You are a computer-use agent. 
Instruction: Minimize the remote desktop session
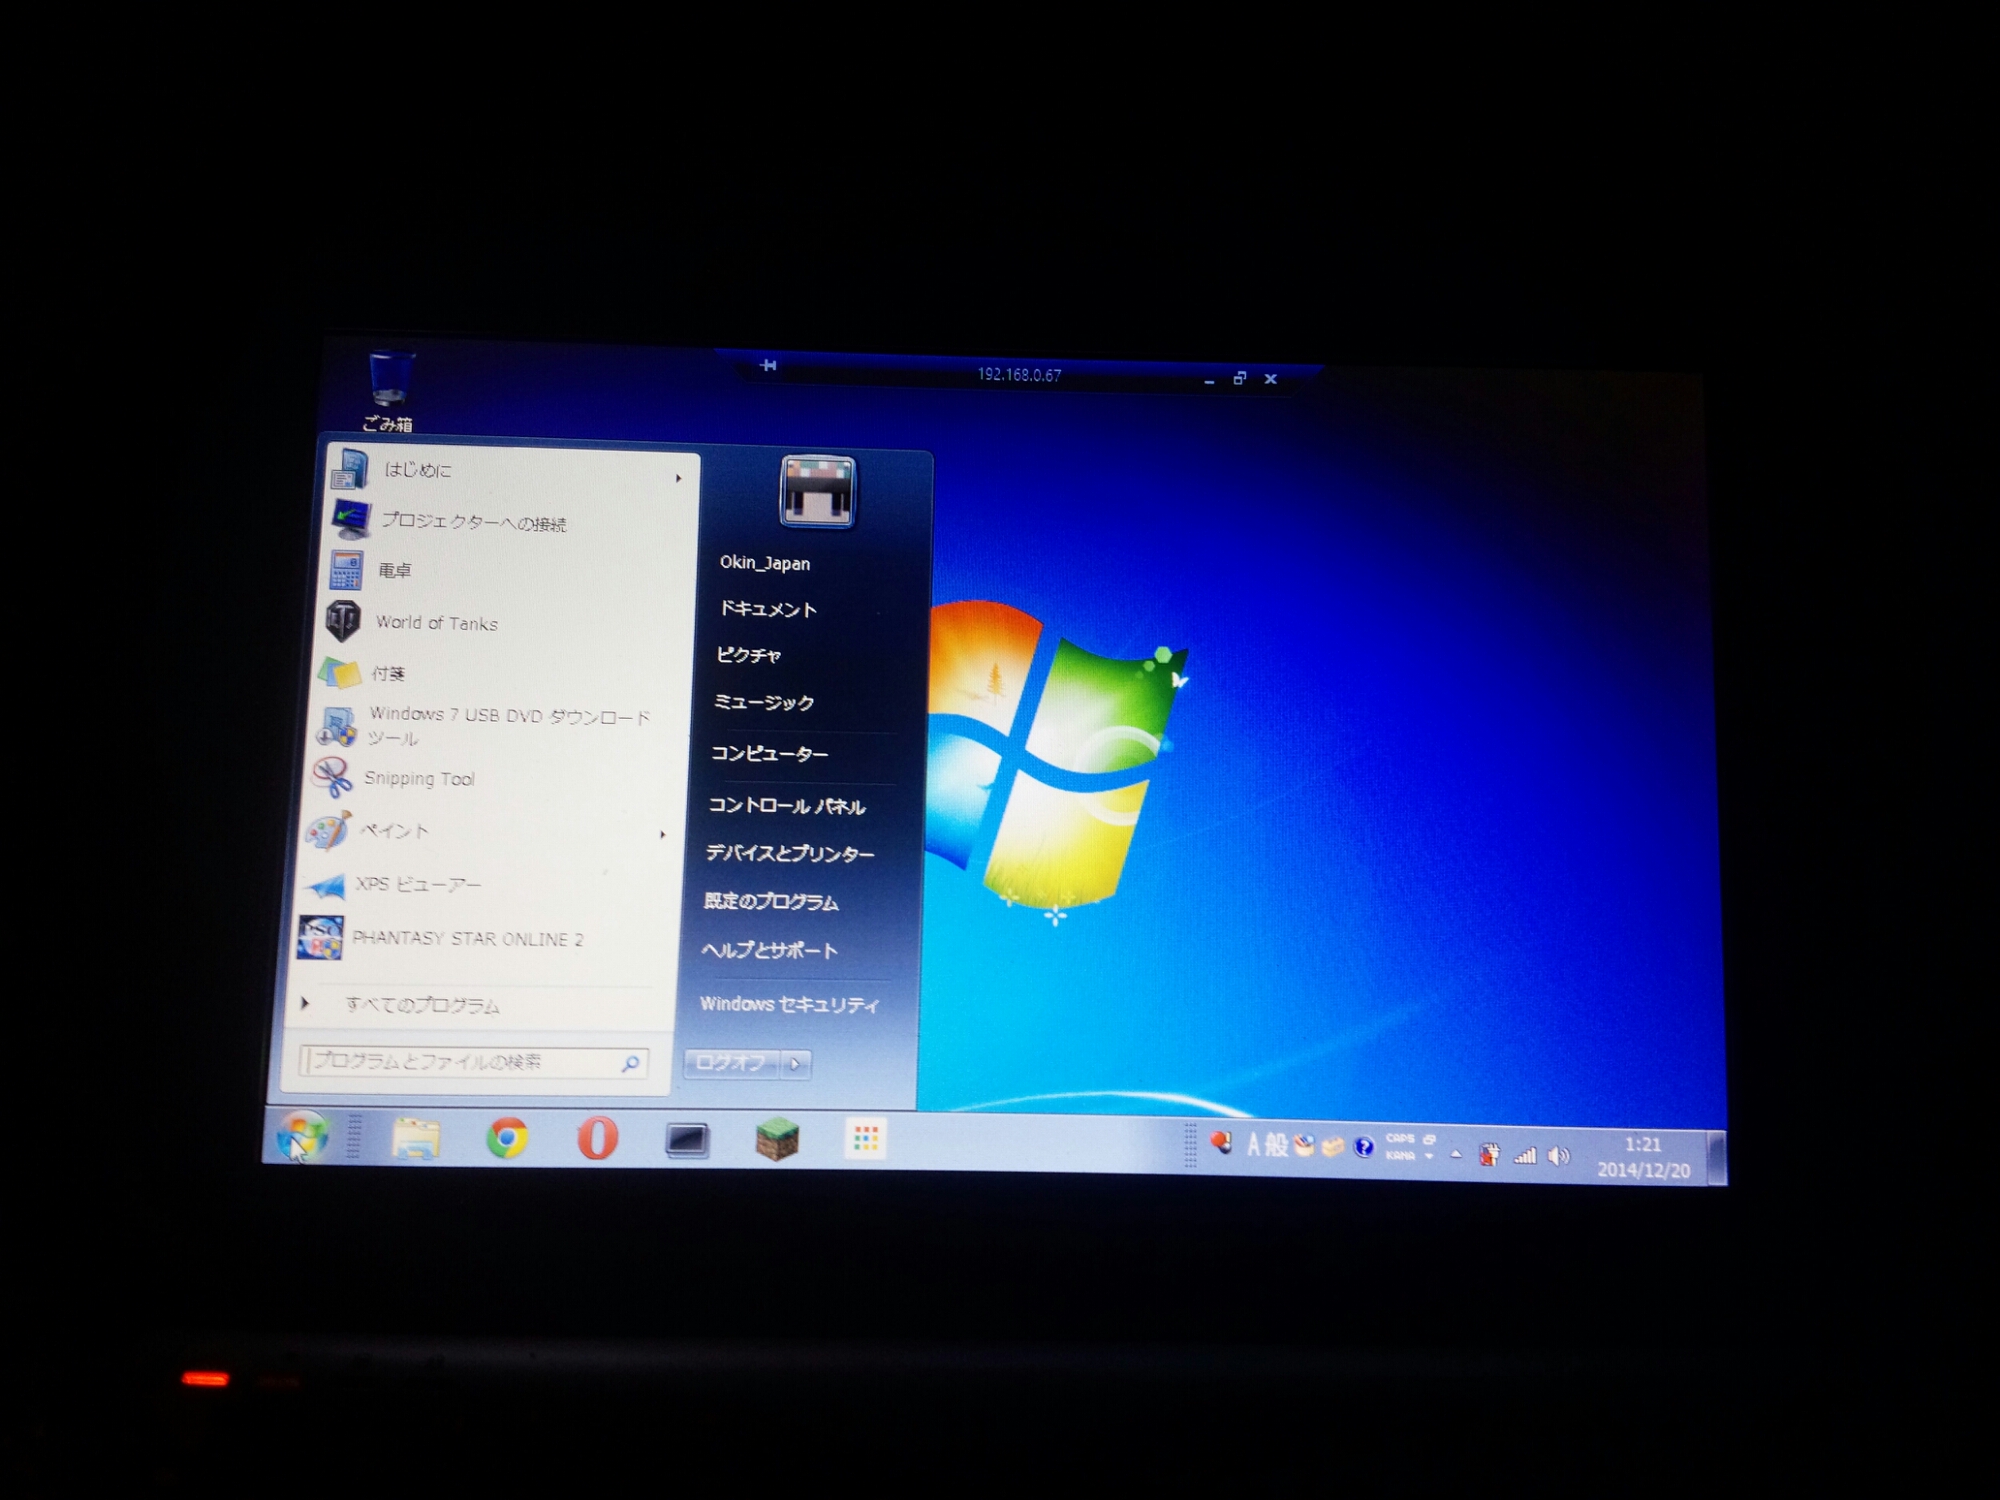pyautogui.click(x=1209, y=380)
